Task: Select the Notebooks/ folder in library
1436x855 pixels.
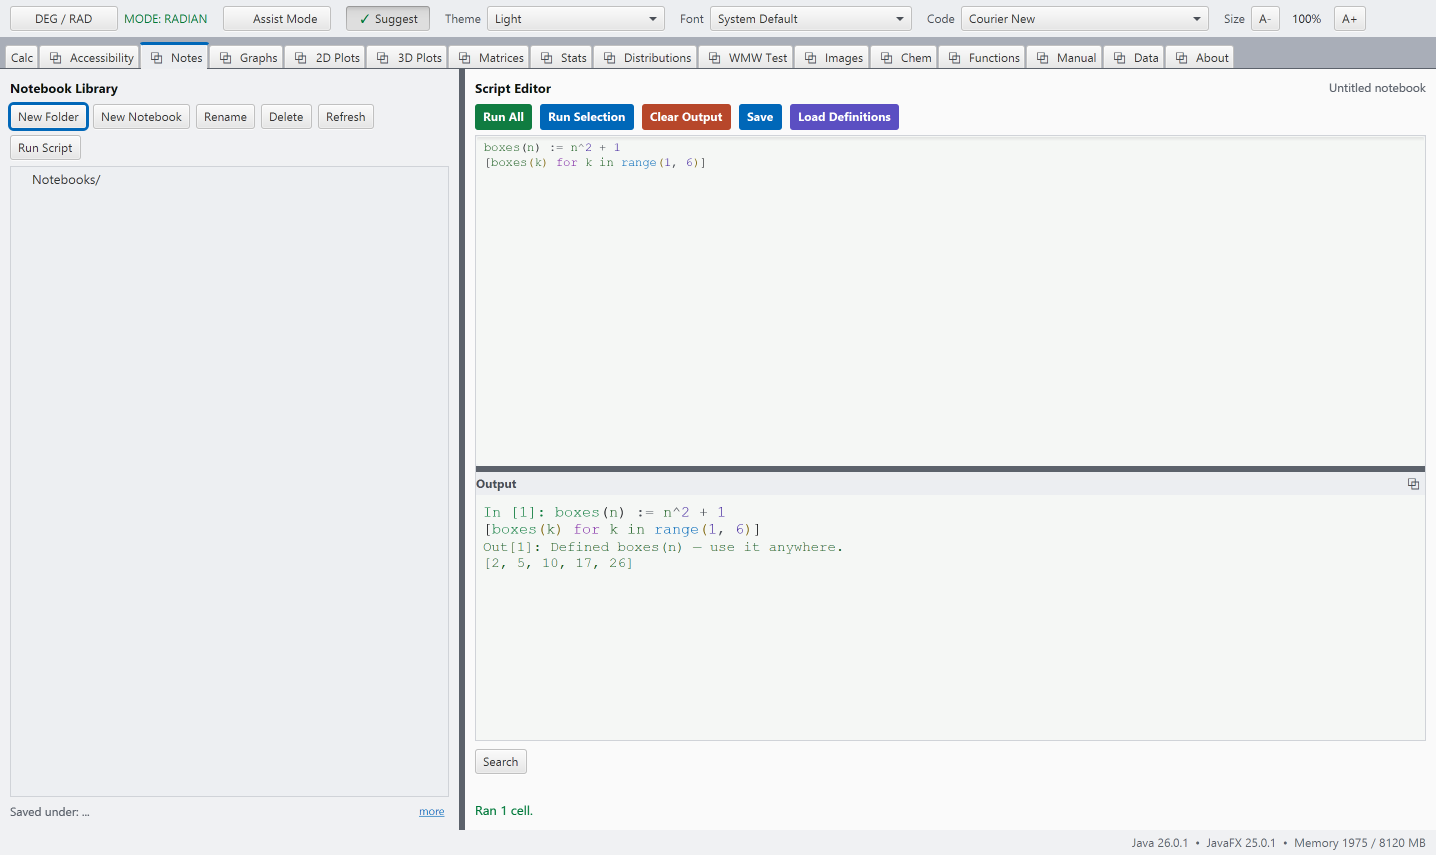Action: (x=66, y=180)
